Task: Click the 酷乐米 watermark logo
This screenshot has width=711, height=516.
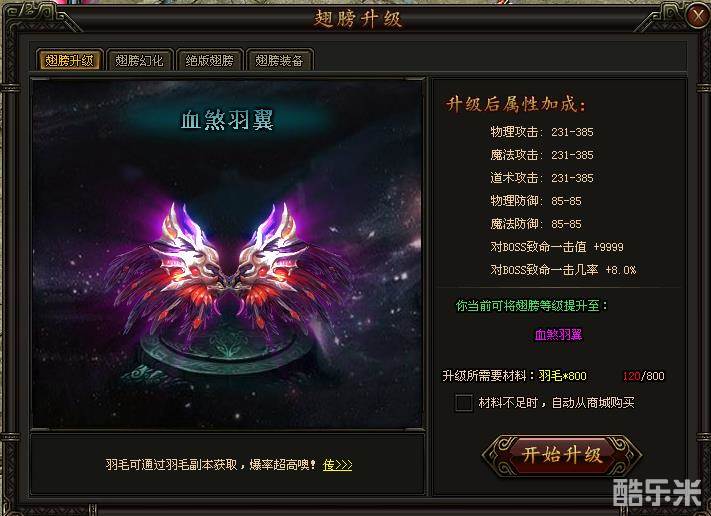Action: click(x=657, y=492)
